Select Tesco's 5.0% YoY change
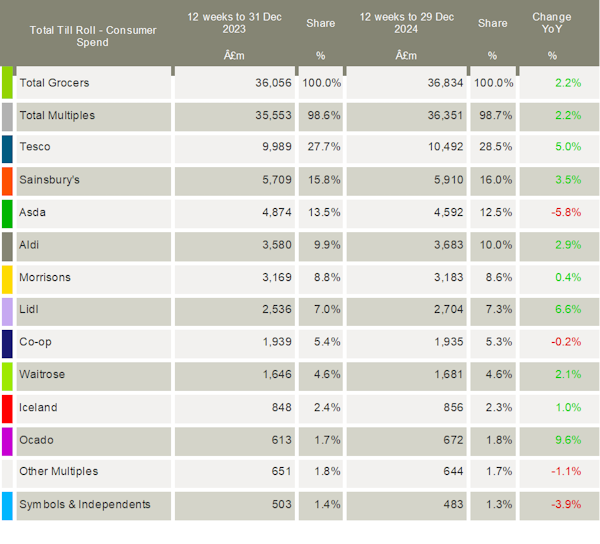This screenshot has width=600, height=544. 568,147
